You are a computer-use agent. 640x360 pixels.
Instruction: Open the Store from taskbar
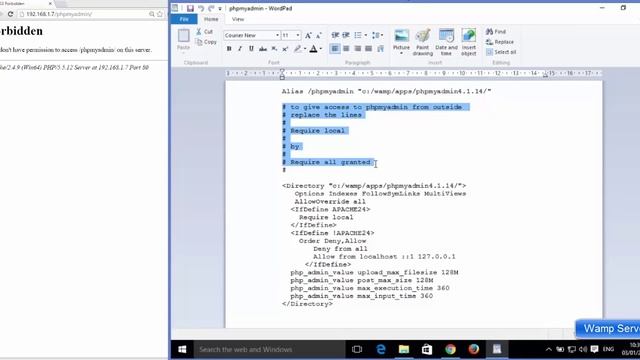point(427,349)
